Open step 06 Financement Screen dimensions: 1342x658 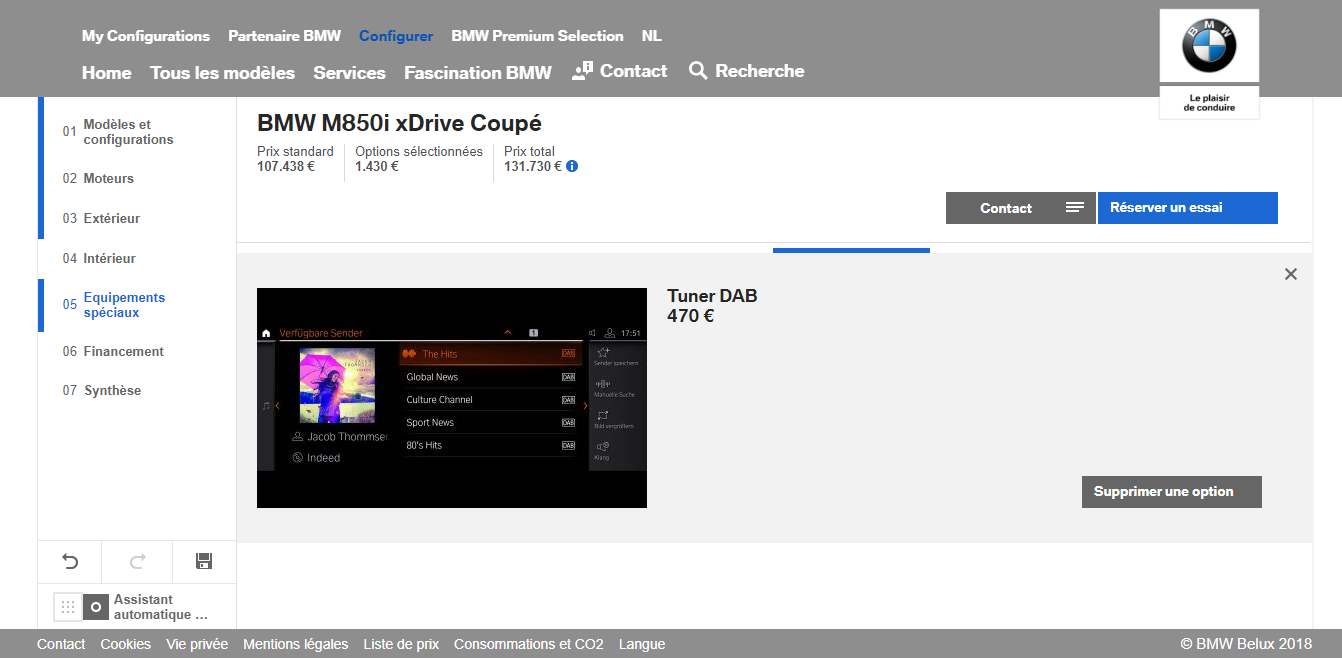pos(123,352)
